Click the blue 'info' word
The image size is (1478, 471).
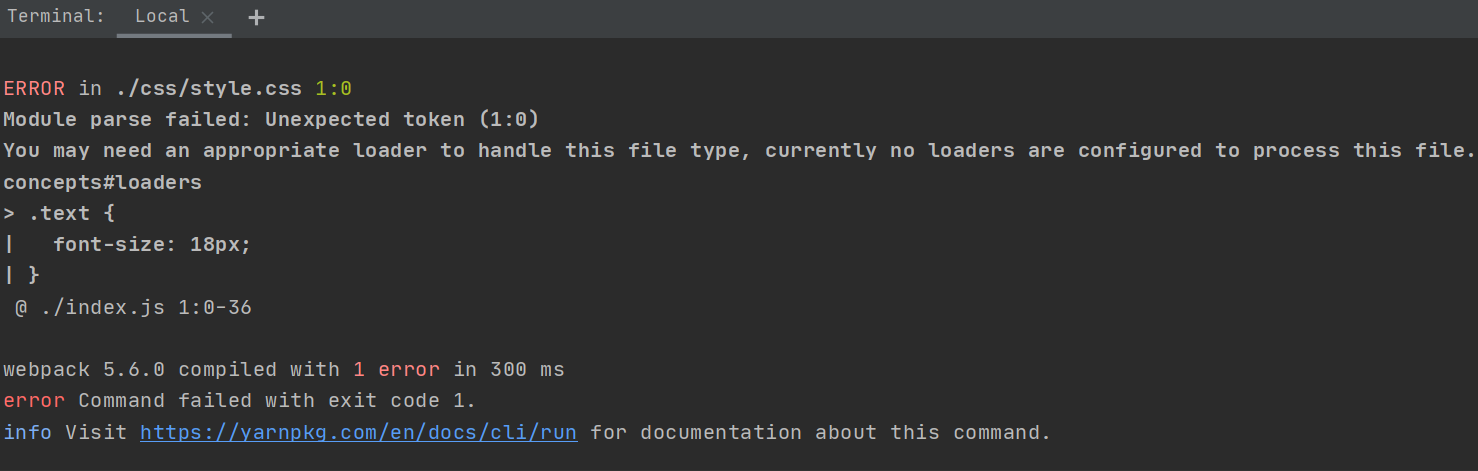click(28, 433)
